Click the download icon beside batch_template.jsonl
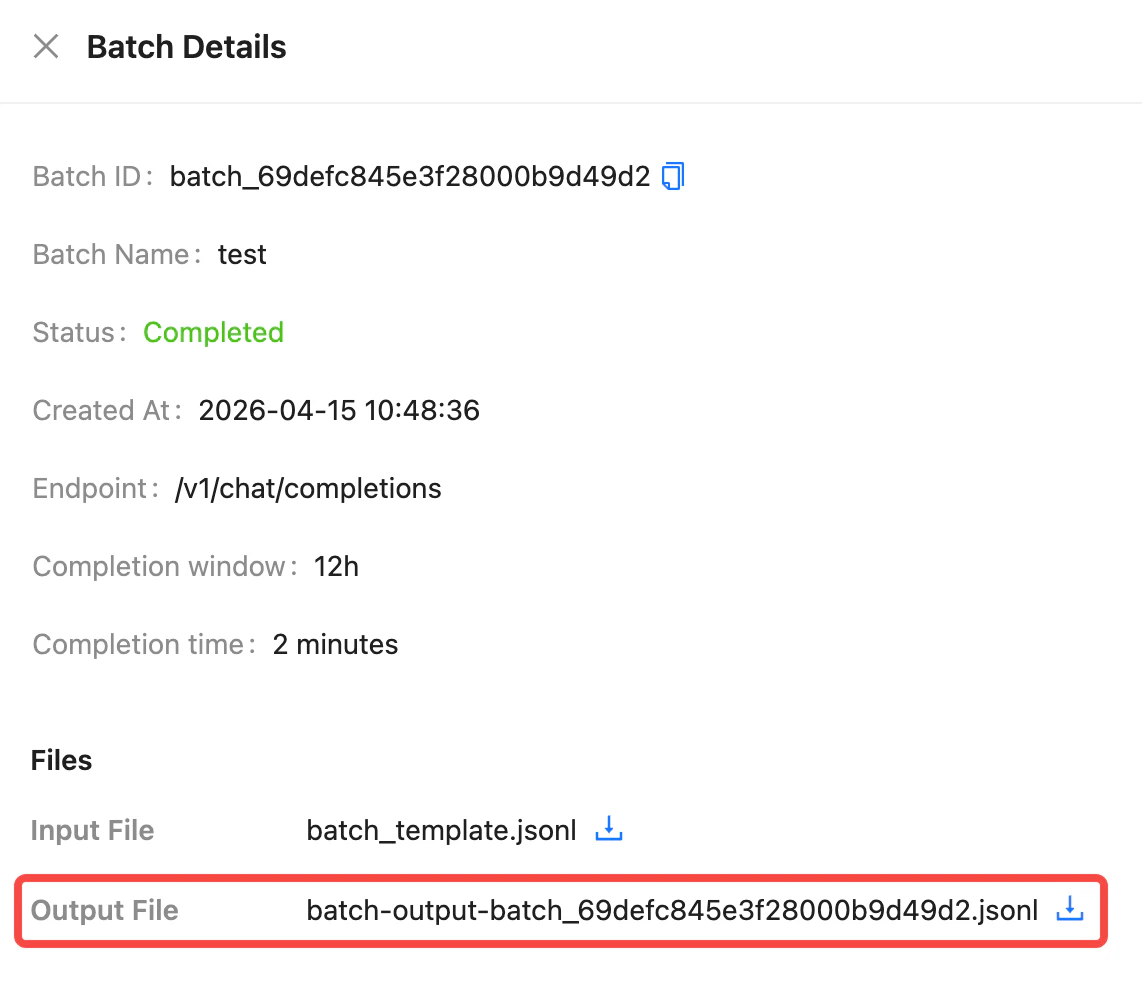 (609, 829)
